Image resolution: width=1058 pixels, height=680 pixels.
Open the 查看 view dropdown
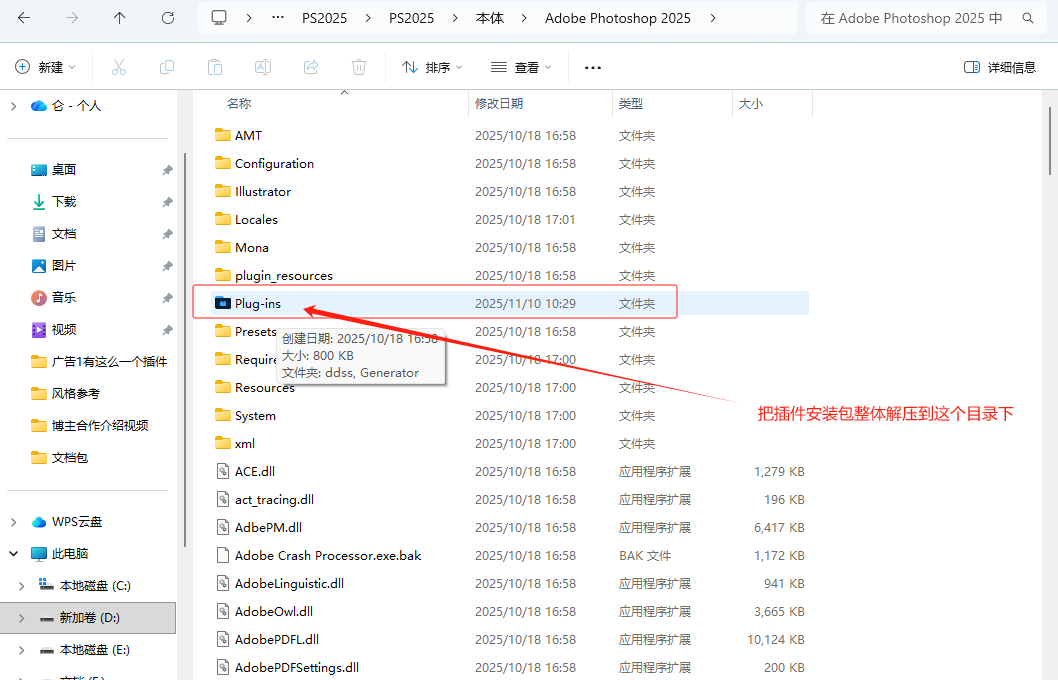coord(521,67)
